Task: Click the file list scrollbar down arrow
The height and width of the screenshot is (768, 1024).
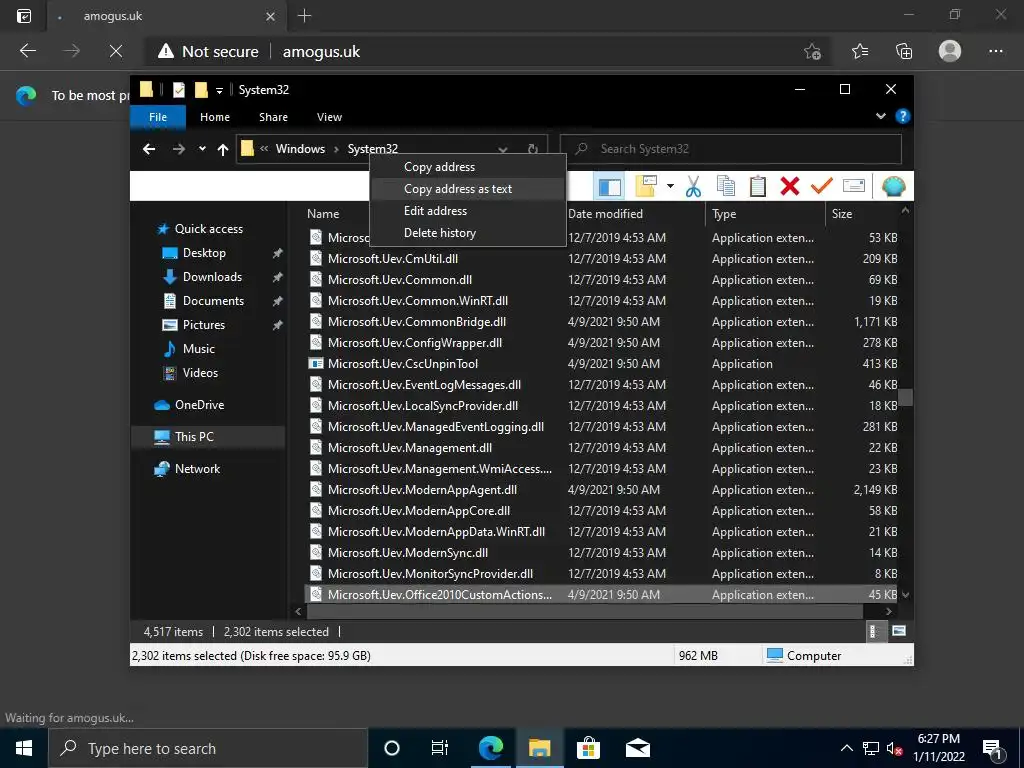Action: tap(905, 594)
